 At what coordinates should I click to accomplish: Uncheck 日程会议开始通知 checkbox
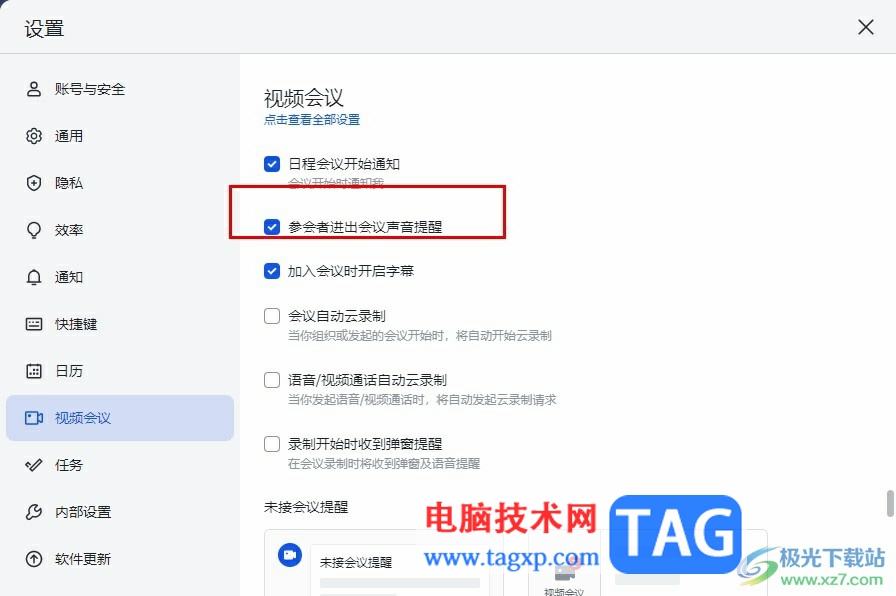pos(272,164)
